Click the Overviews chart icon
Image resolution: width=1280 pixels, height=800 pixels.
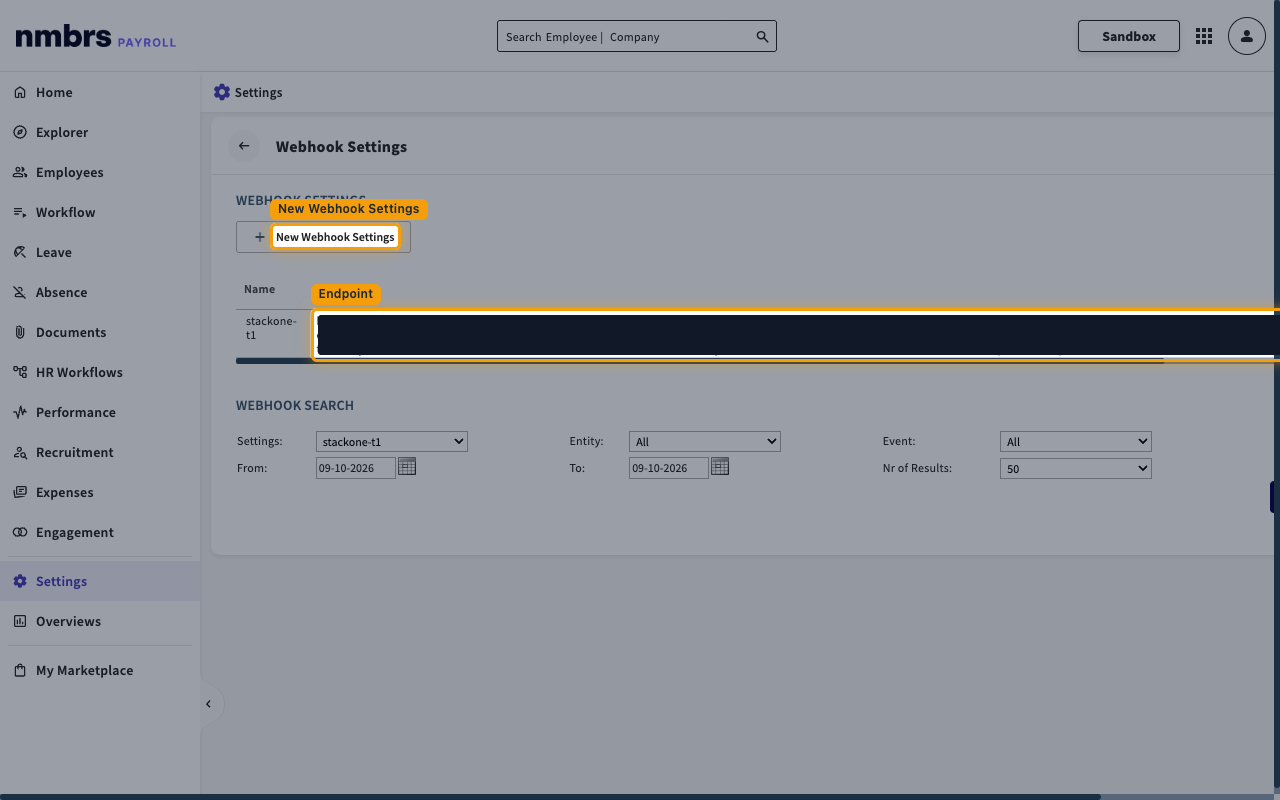point(20,621)
